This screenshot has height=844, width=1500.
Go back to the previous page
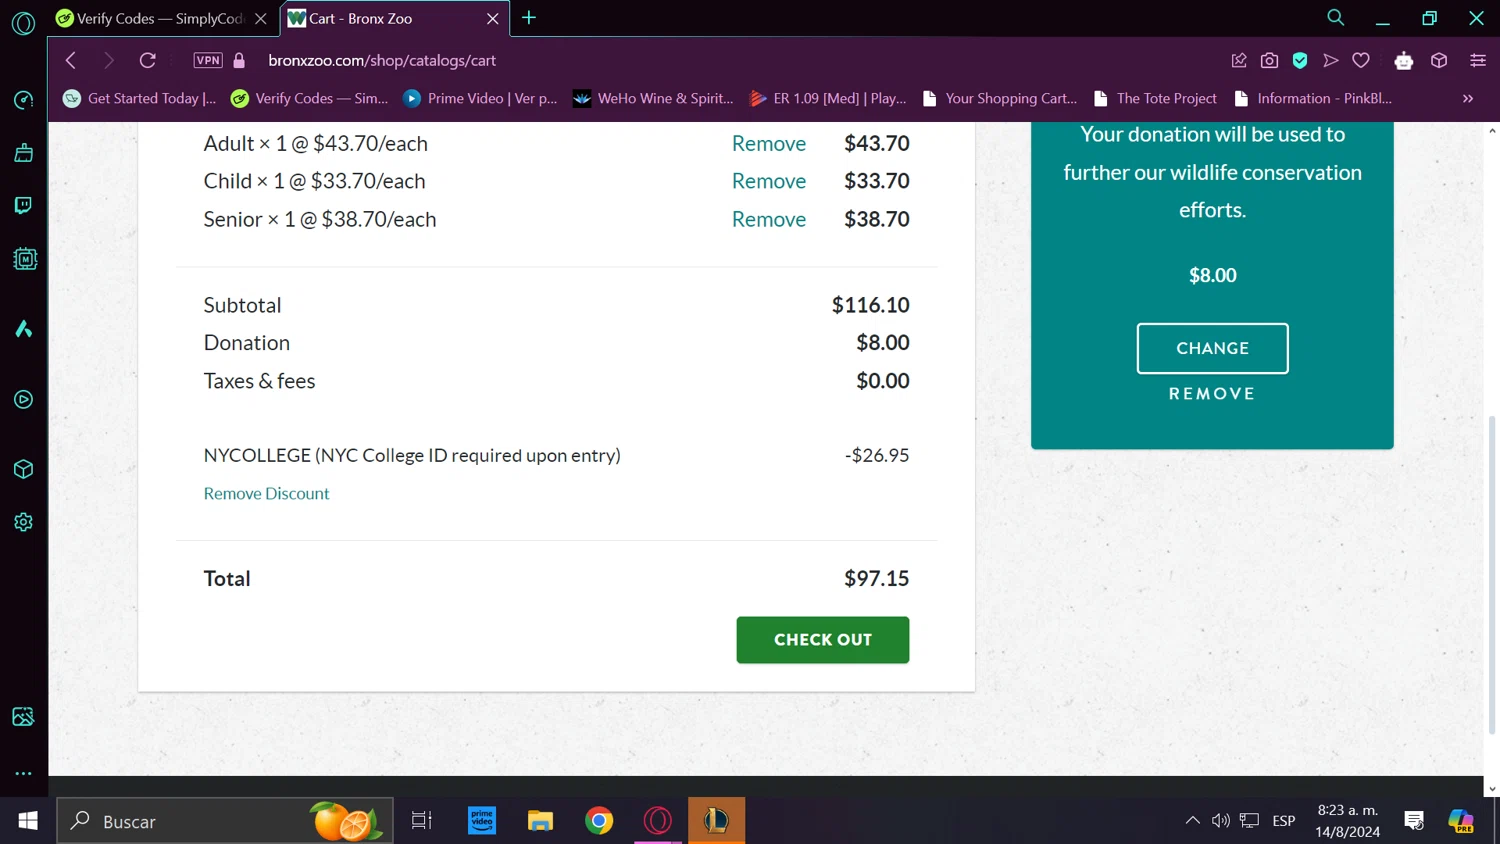click(x=71, y=61)
